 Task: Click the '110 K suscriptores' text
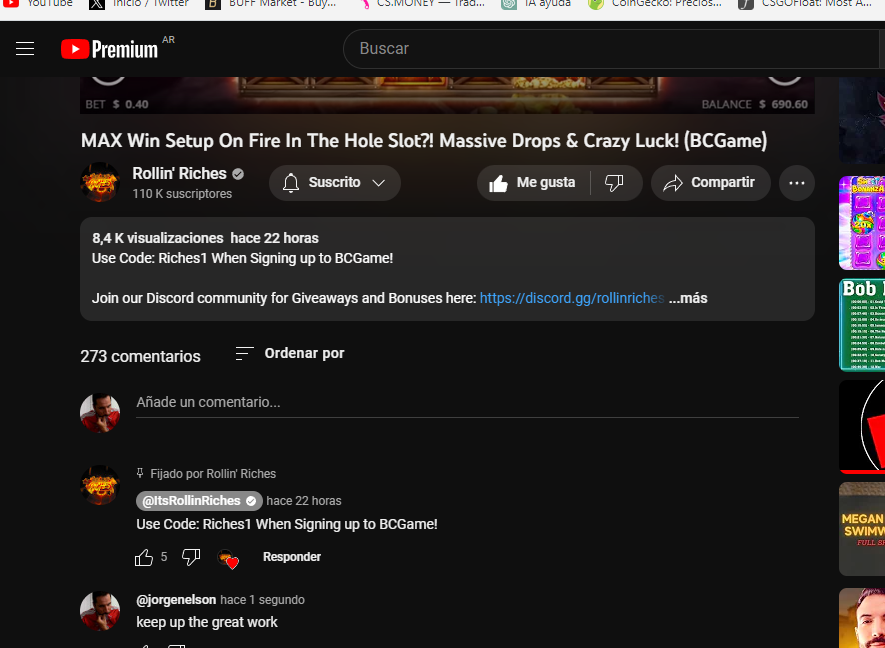(x=182, y=194)
